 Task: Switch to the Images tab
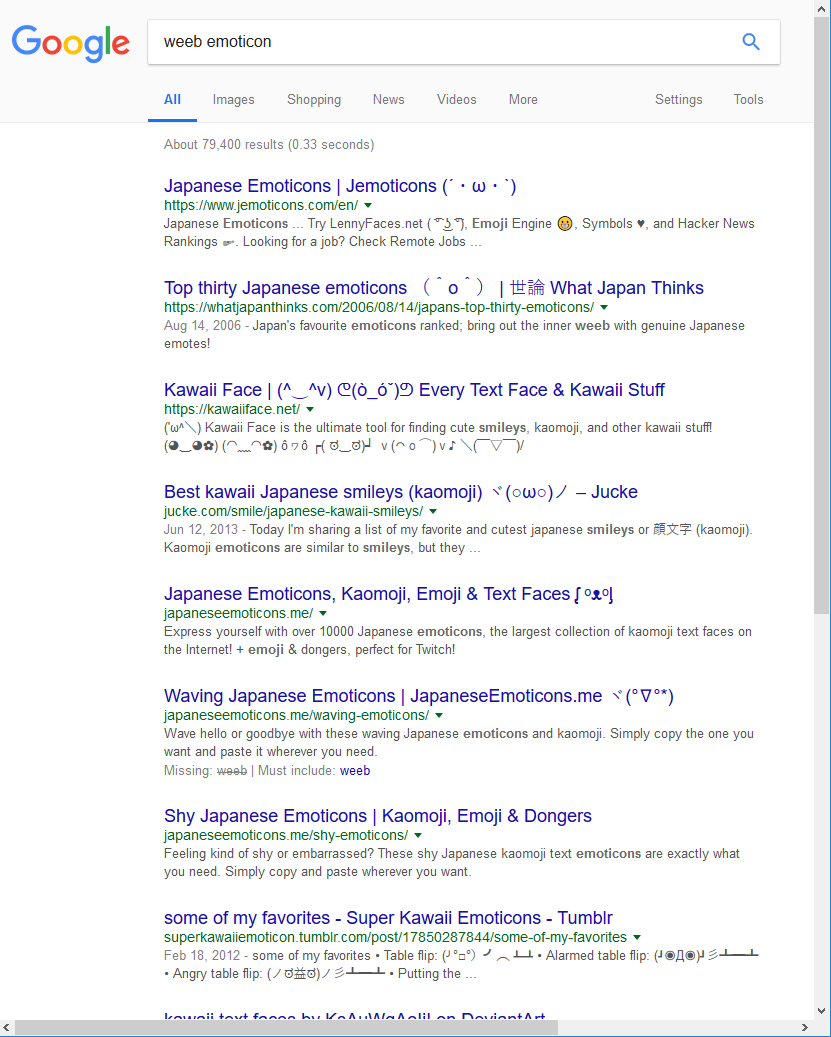point(233,100)
